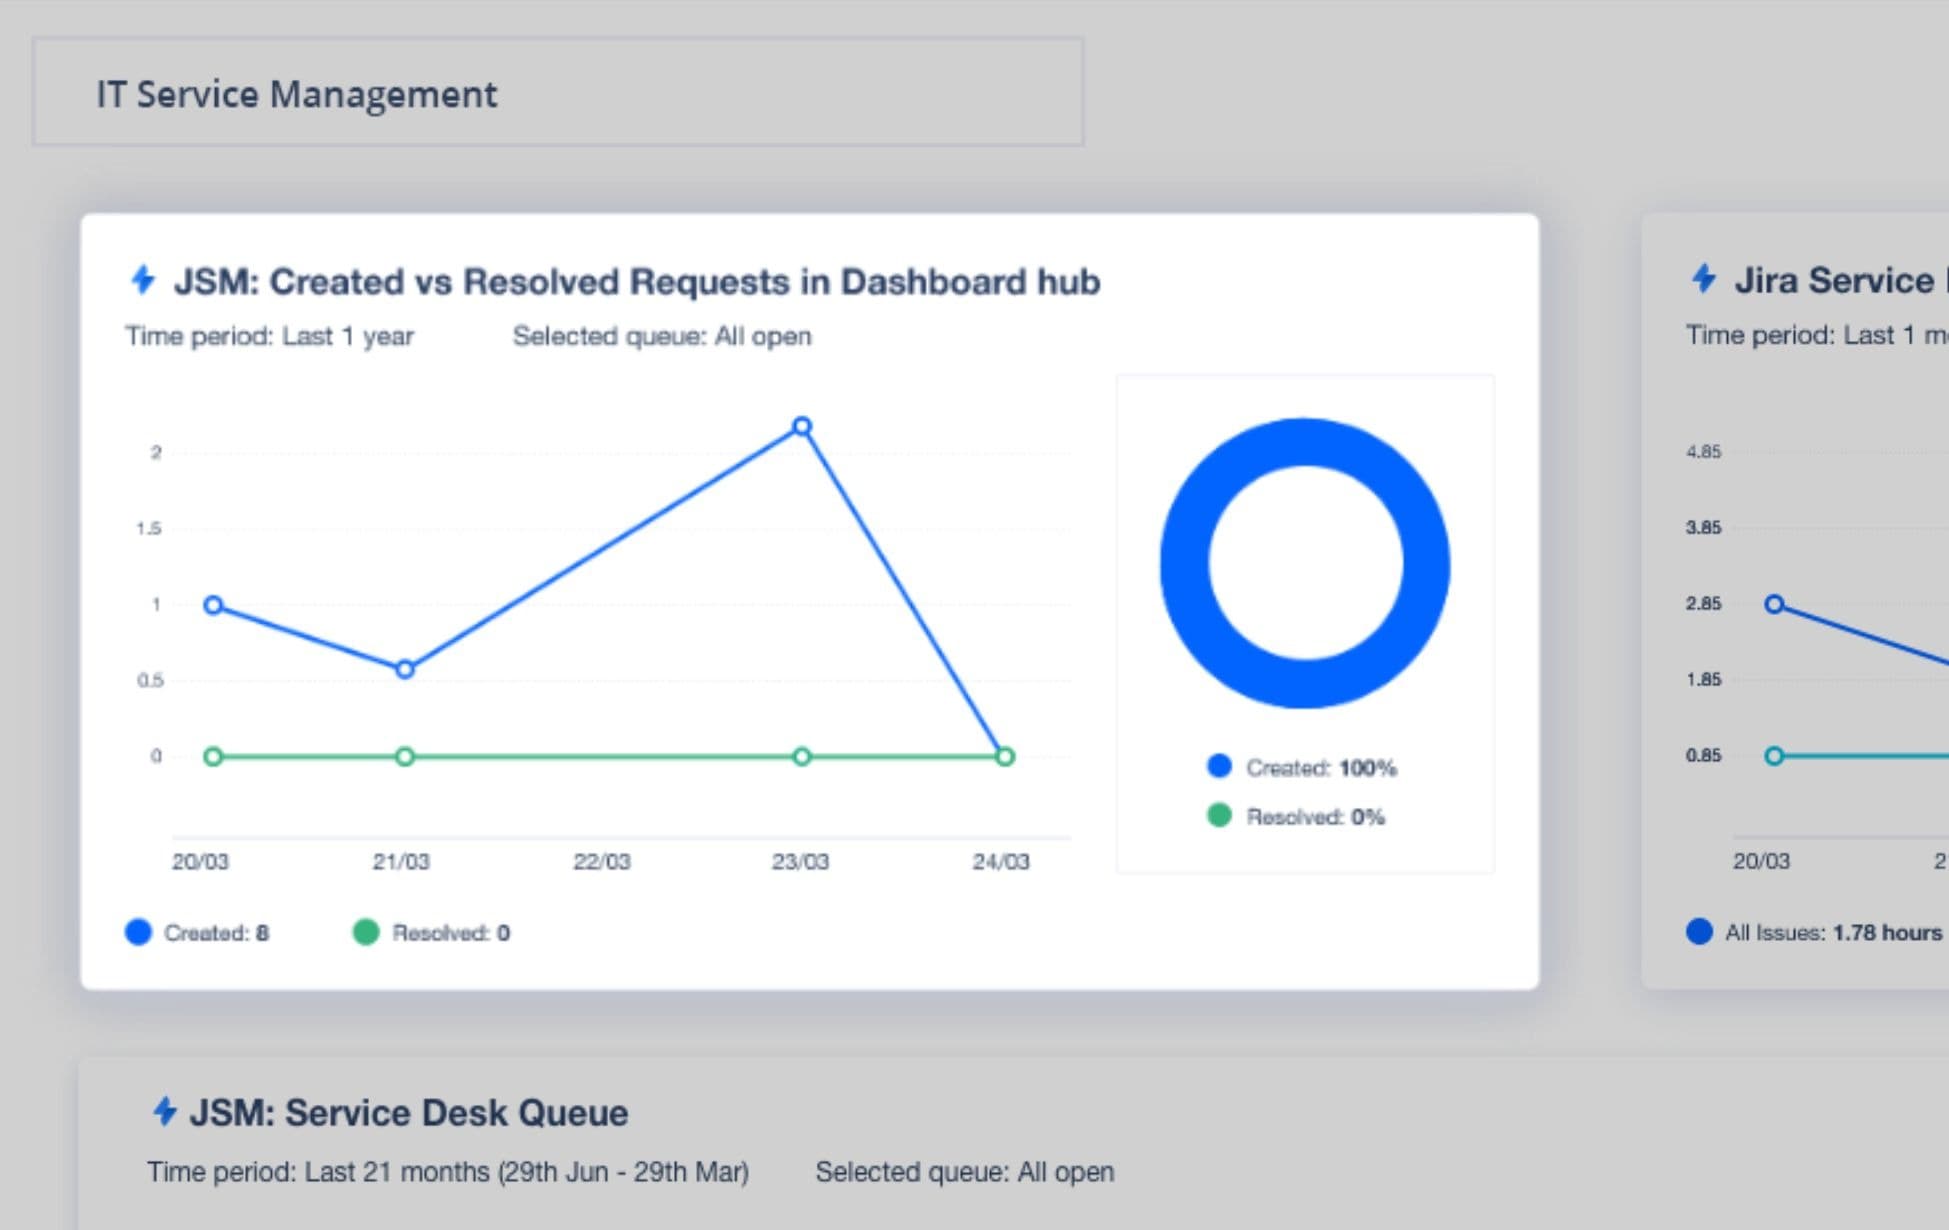Screen dimensions: 1949x1230
Task: Toggle the Created: 8 series legend label
Action: point(216,933)
